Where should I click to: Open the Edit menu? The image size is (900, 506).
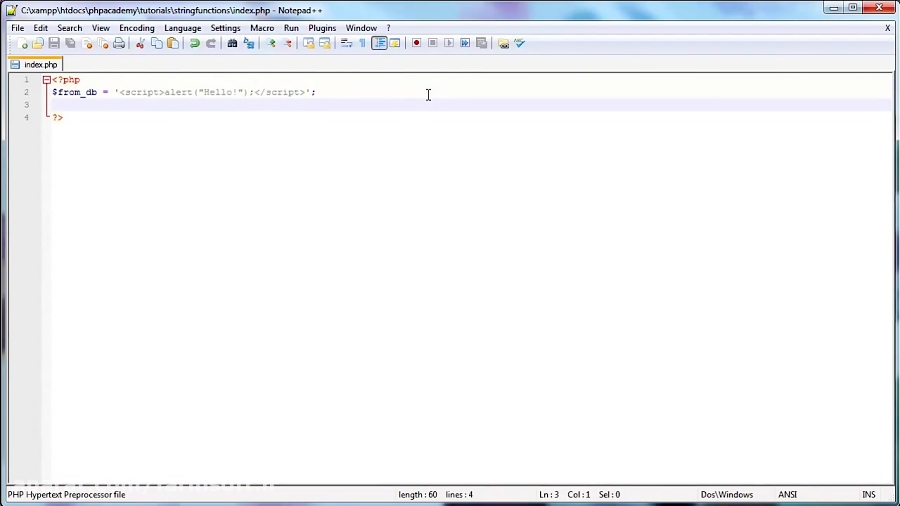pyautogui.click(x=40, y=28)
